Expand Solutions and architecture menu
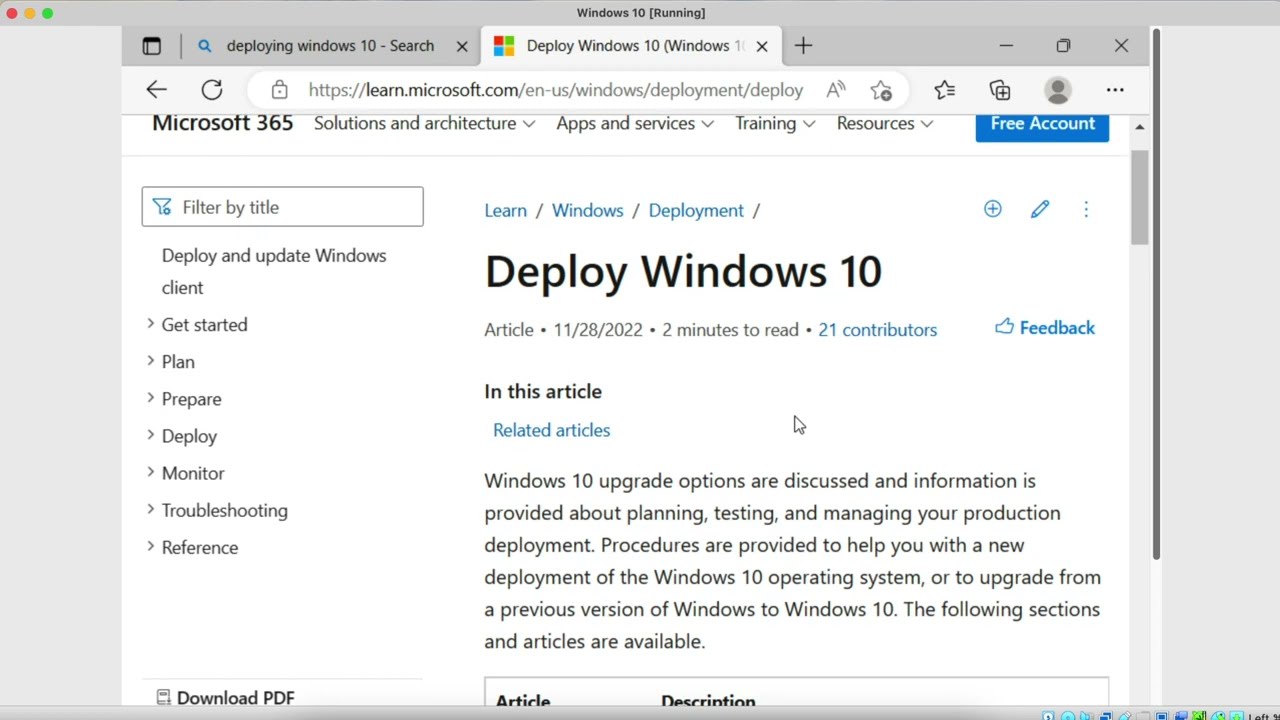Screen dimensions: 1280x720 click(424, 123)
